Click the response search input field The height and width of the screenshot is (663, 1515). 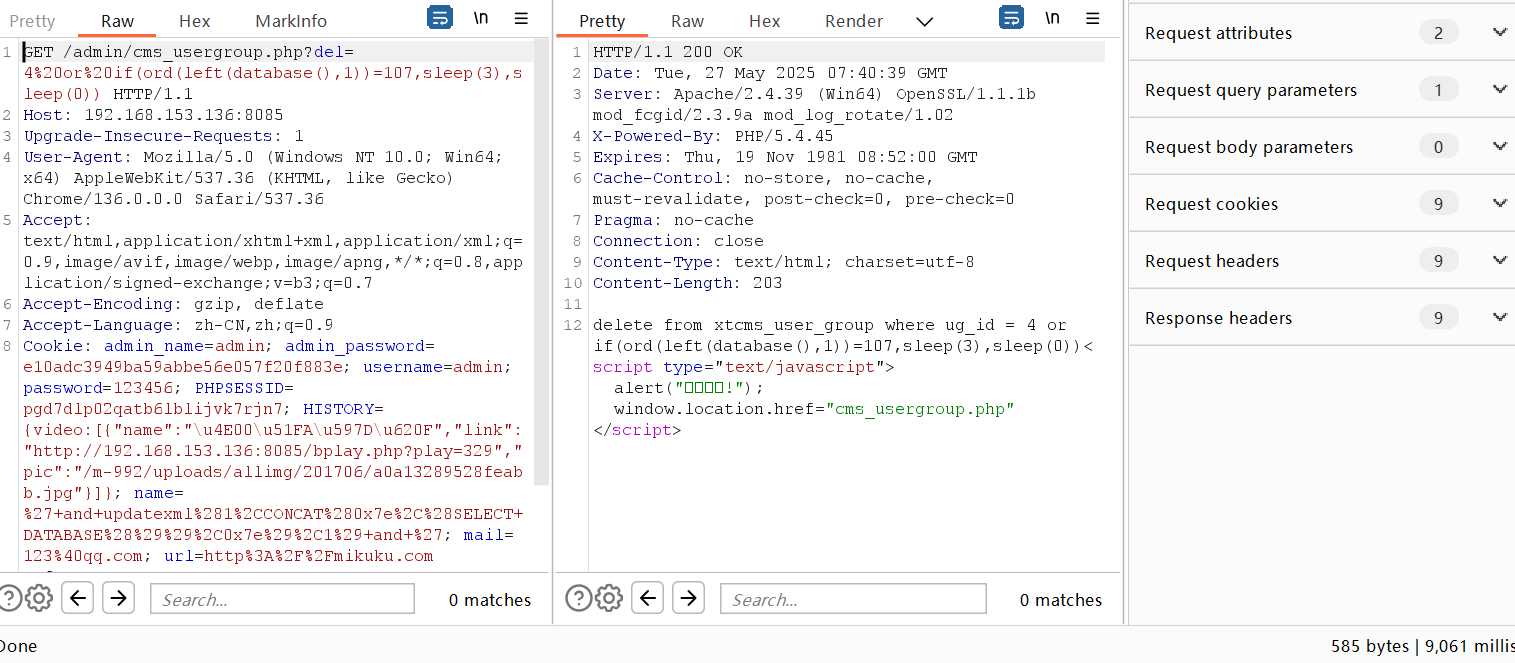853,599
